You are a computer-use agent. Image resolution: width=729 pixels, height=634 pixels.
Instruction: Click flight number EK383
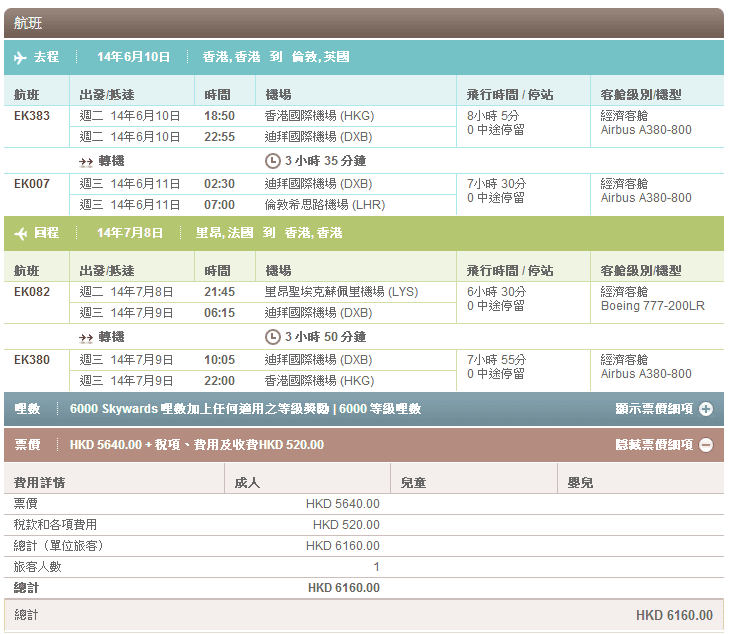pos(32,116)
